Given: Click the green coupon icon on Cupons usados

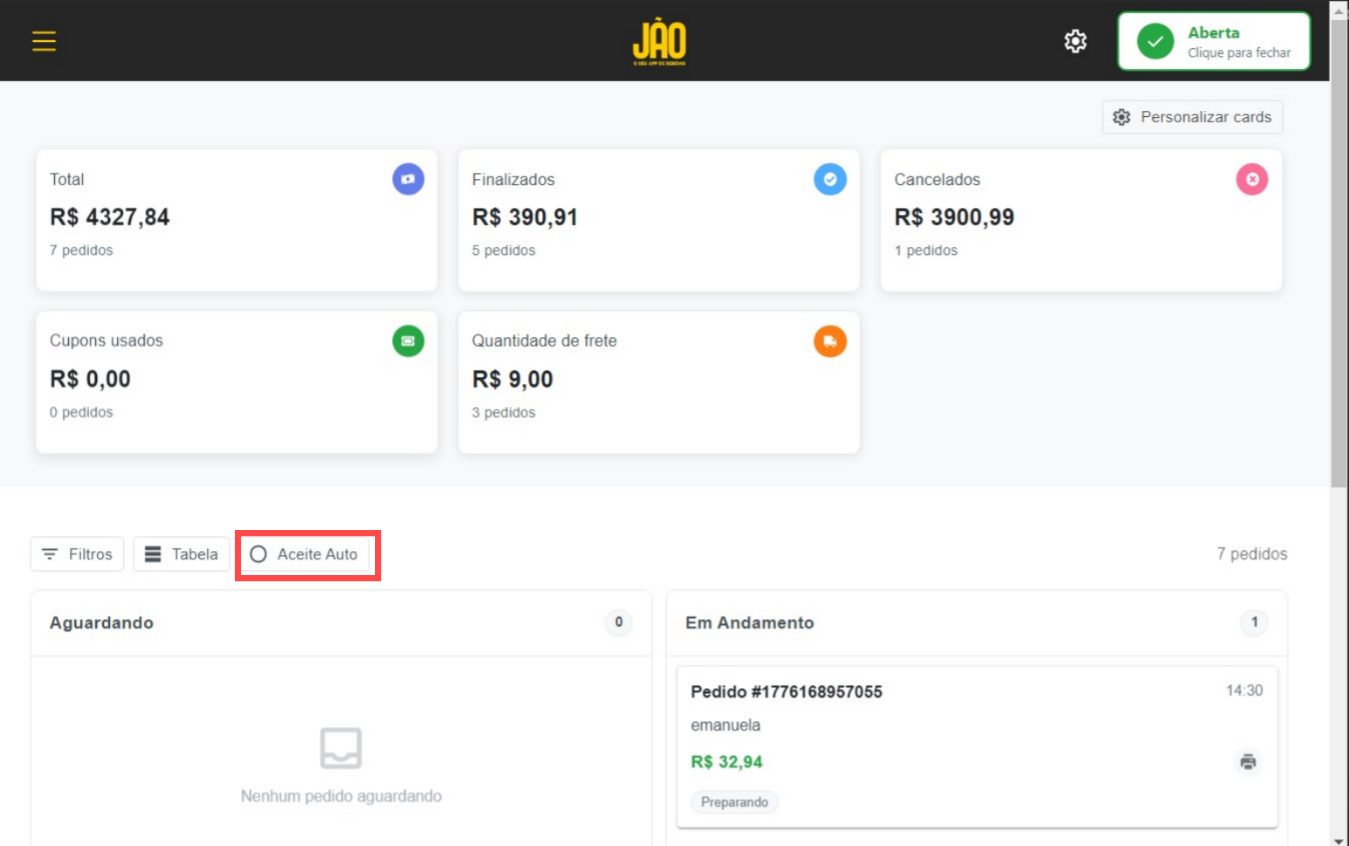Looking at the screenshot, I should click(x=408, y=341).
